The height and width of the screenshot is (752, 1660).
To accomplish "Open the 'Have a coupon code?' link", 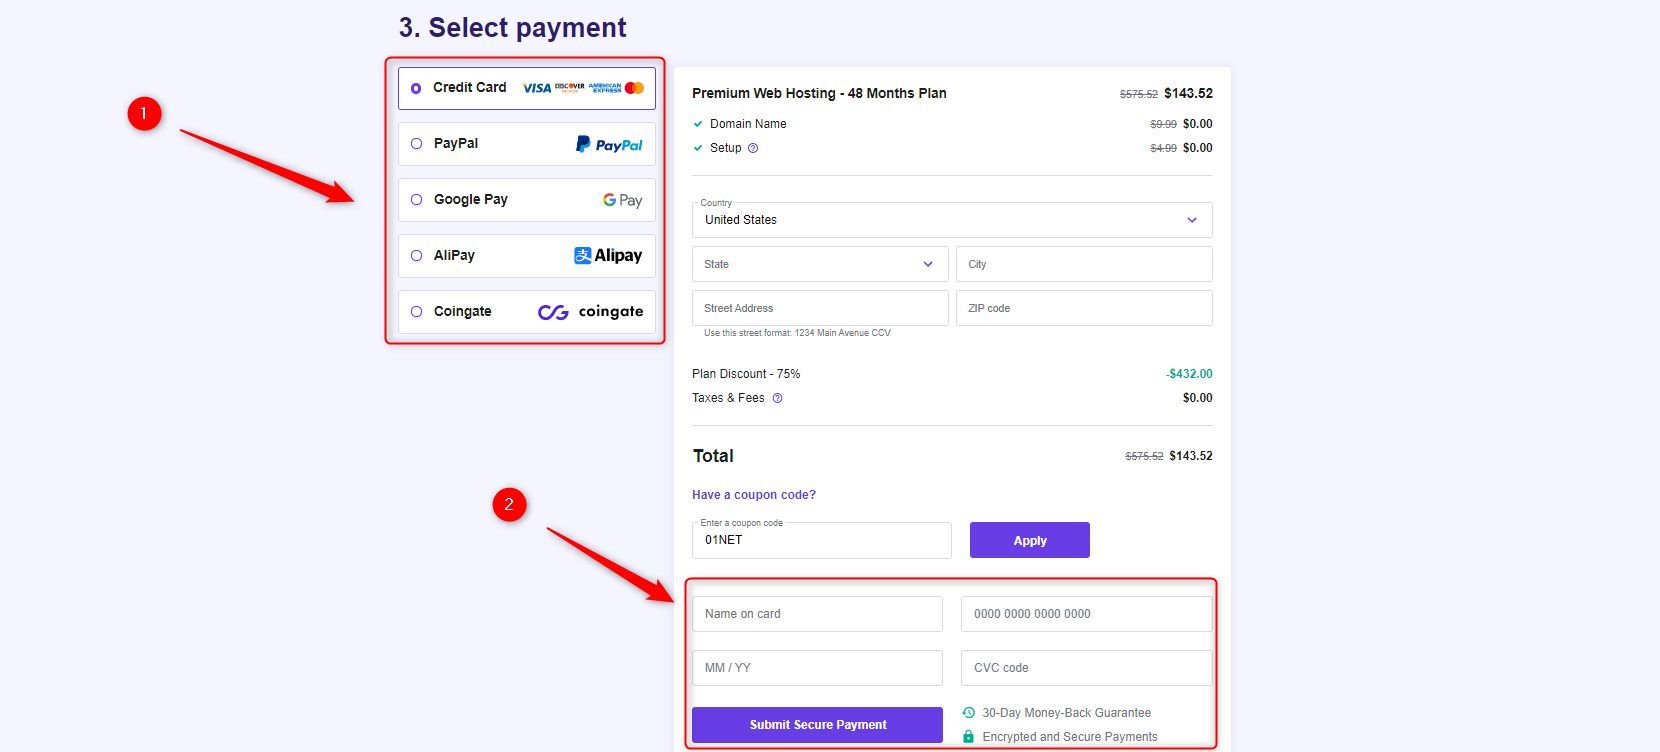I will point(754,495).
